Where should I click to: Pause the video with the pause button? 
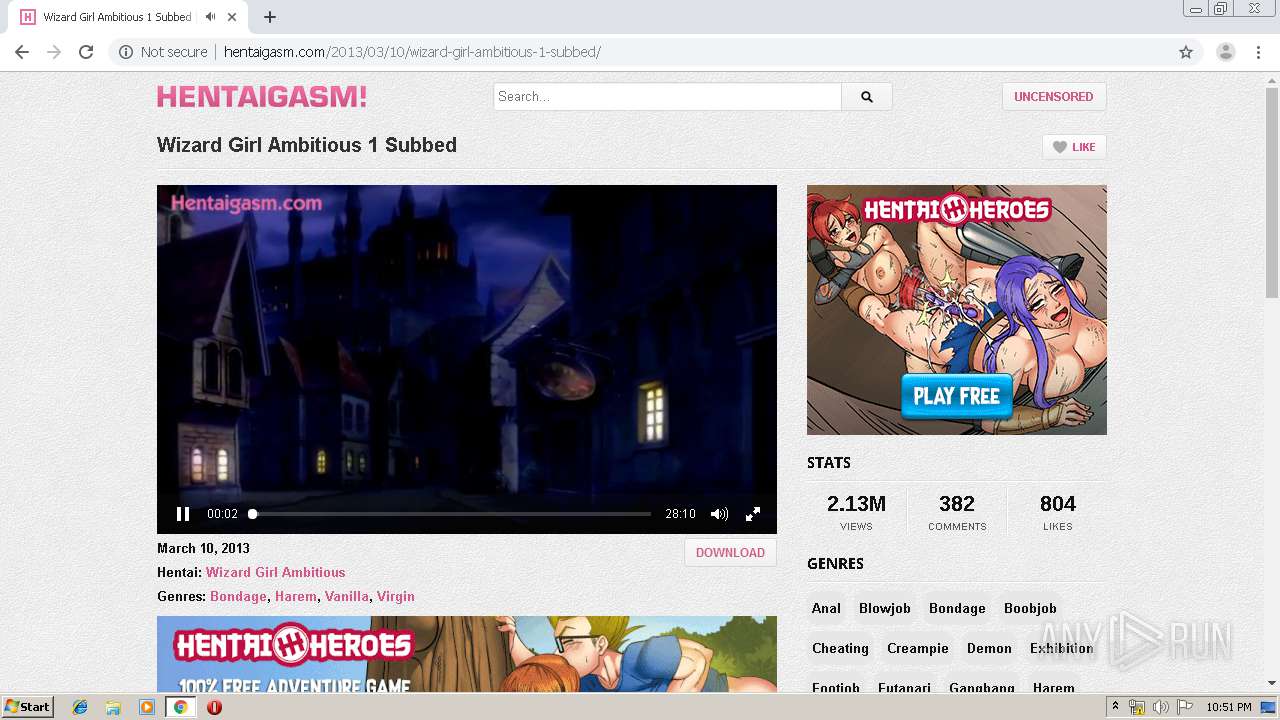183,514
